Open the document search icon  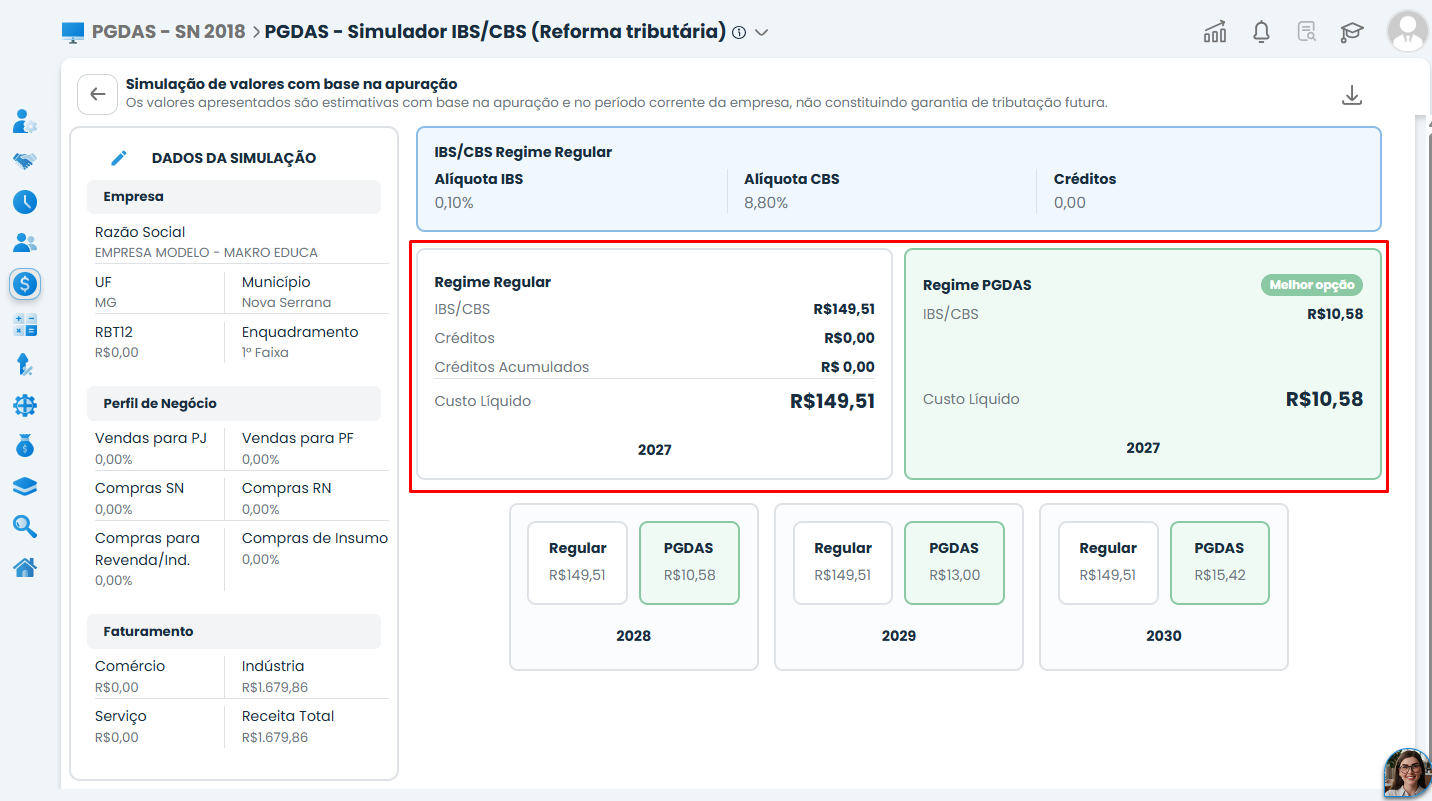click(x=1307, y=32)
